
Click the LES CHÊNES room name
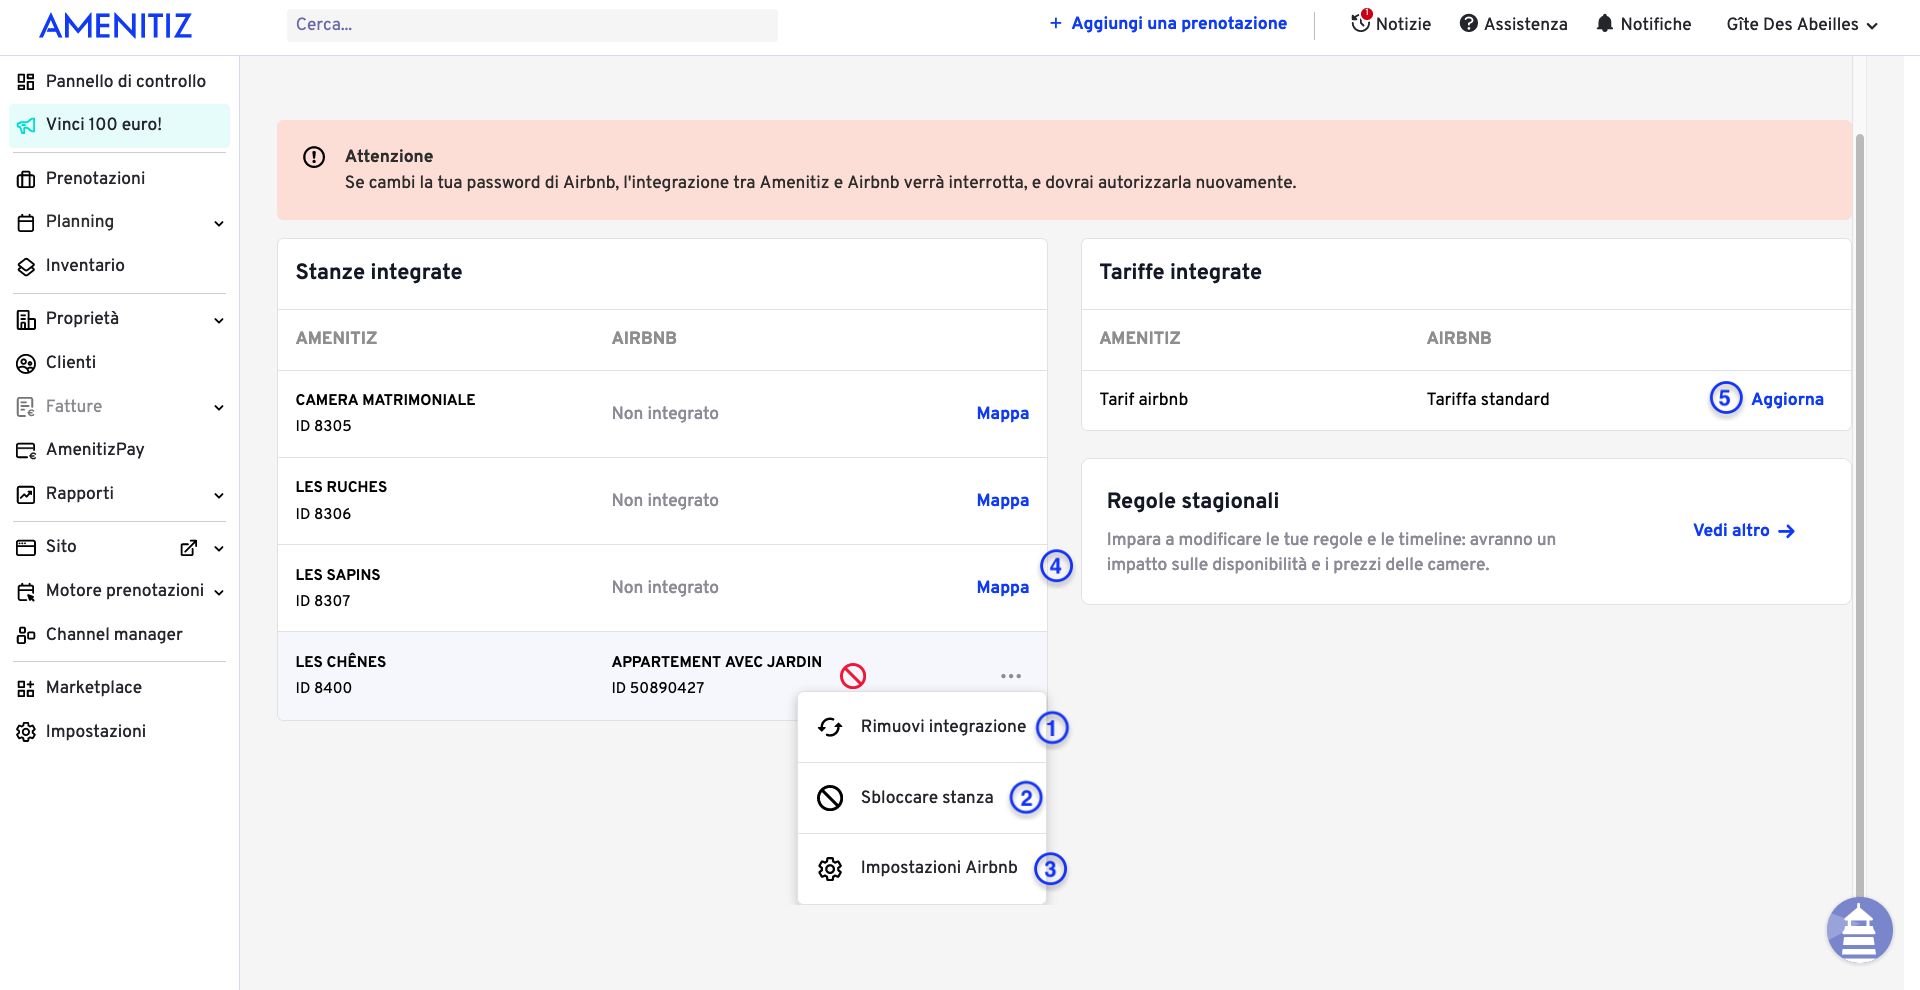pyautogui.click(x=341, y=662)
